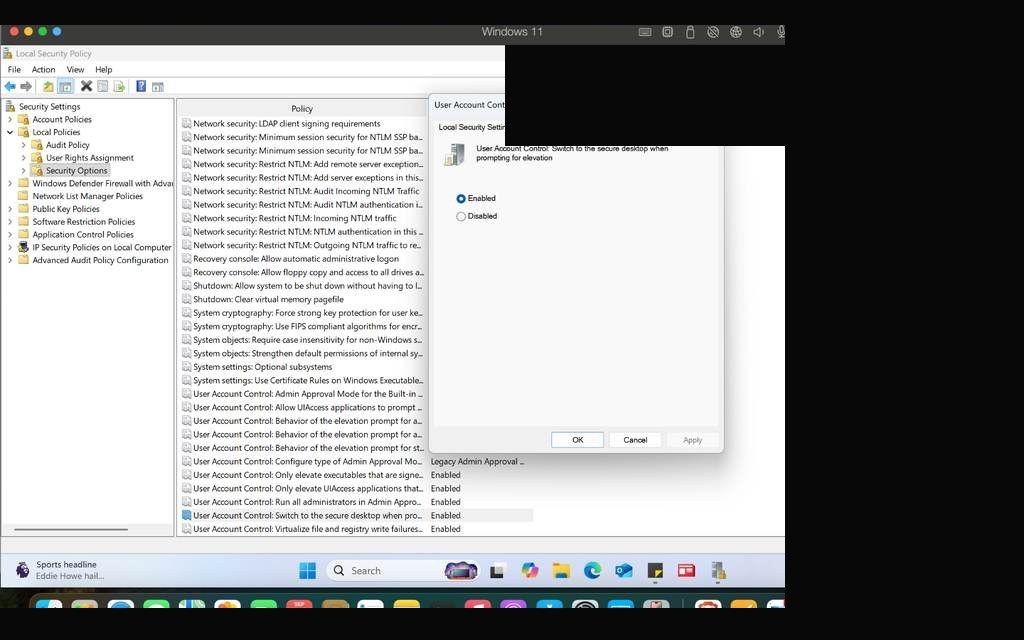Expand Software Restriction Policies node
Screen dimensions: 1024x640
10,222
